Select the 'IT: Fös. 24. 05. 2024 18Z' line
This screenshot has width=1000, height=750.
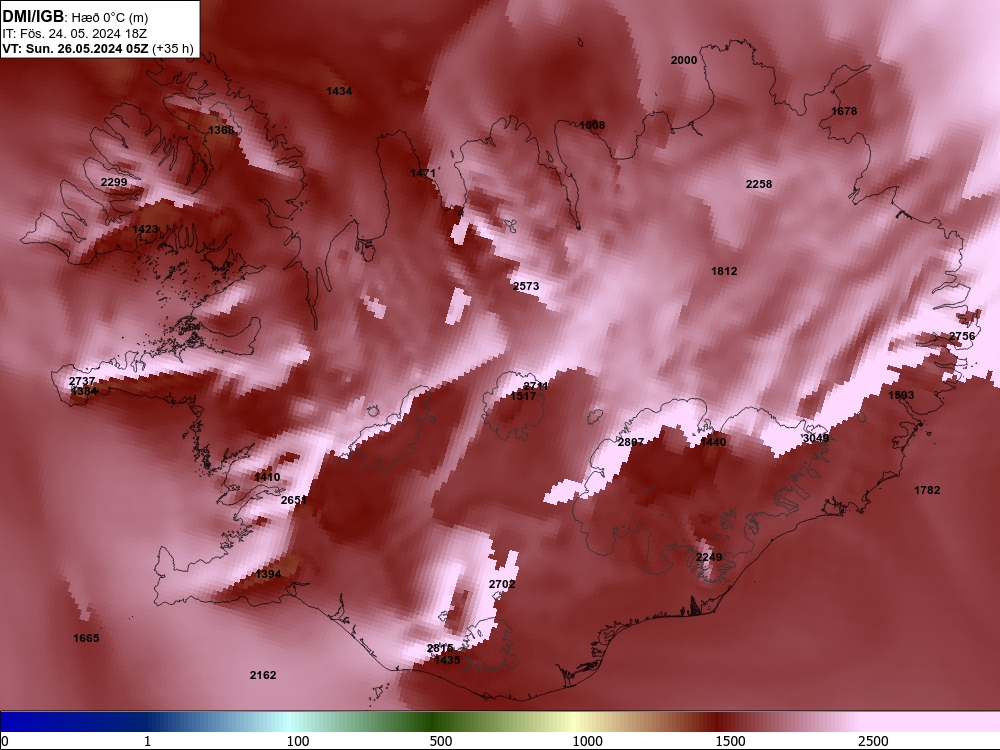click(x=75, y=34)
